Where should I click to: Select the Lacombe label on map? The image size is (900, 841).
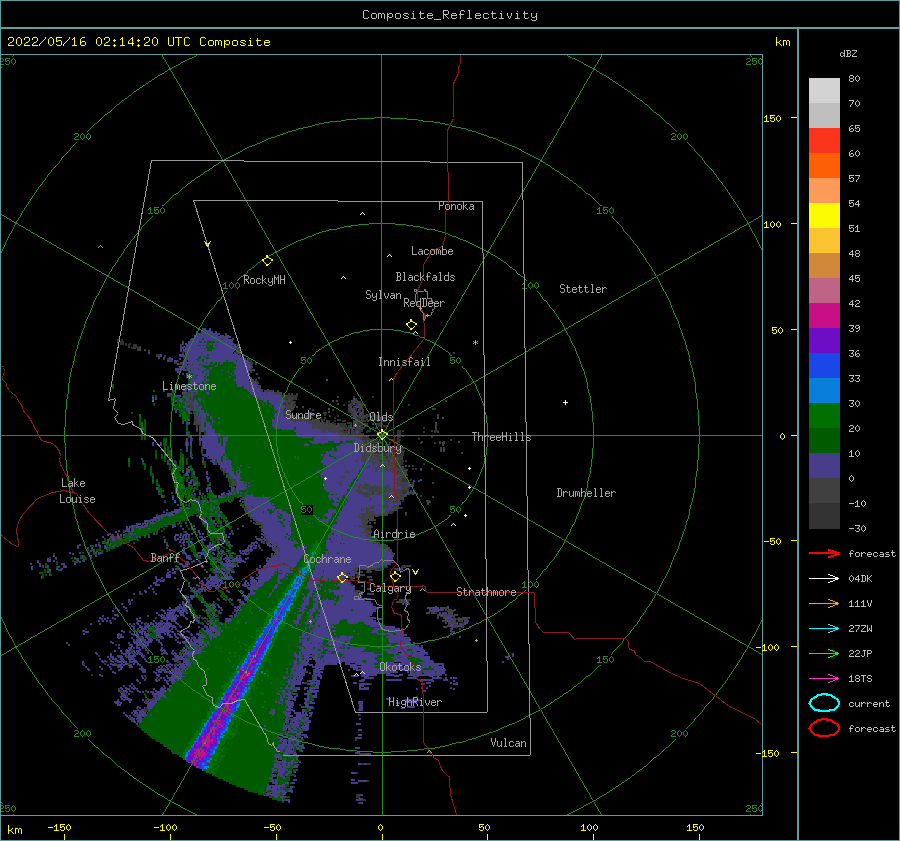click(x=432, y=251)
